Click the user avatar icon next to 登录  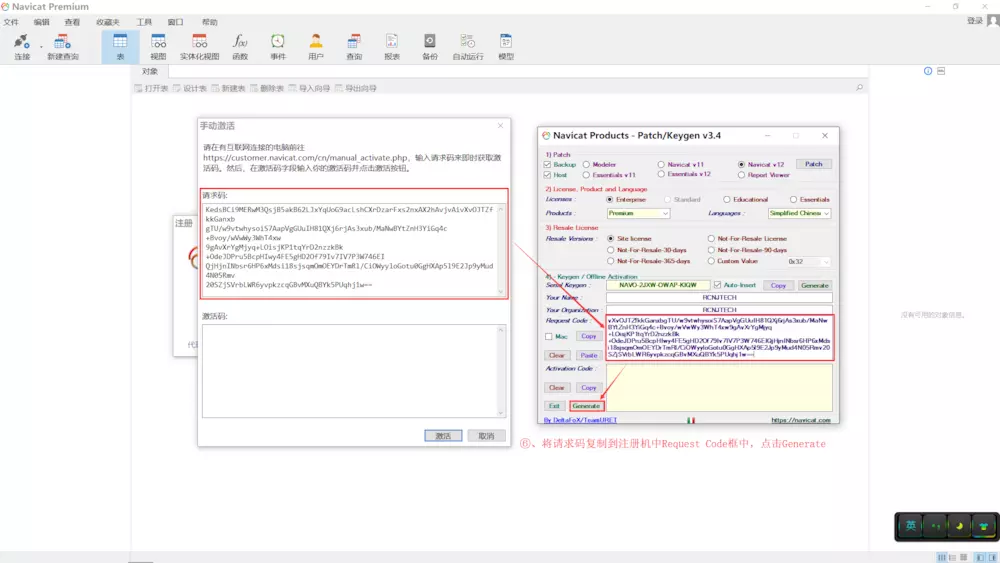[x=992, y=20]
